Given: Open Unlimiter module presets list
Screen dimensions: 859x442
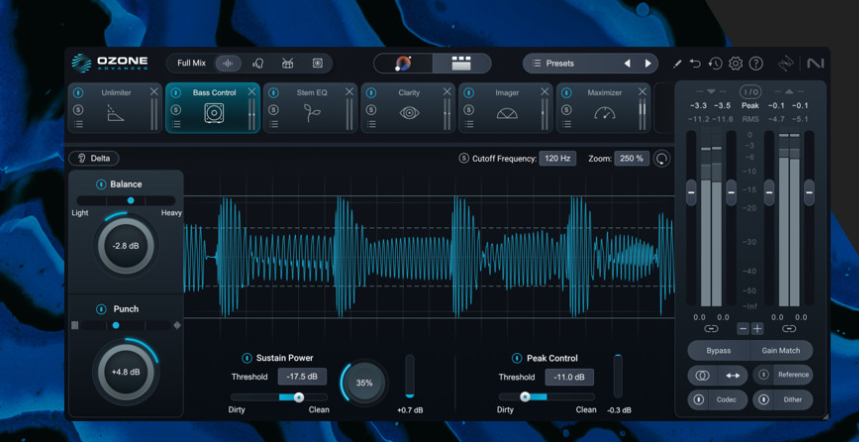Looking at the screenshot, I should (x=78, y=124).
